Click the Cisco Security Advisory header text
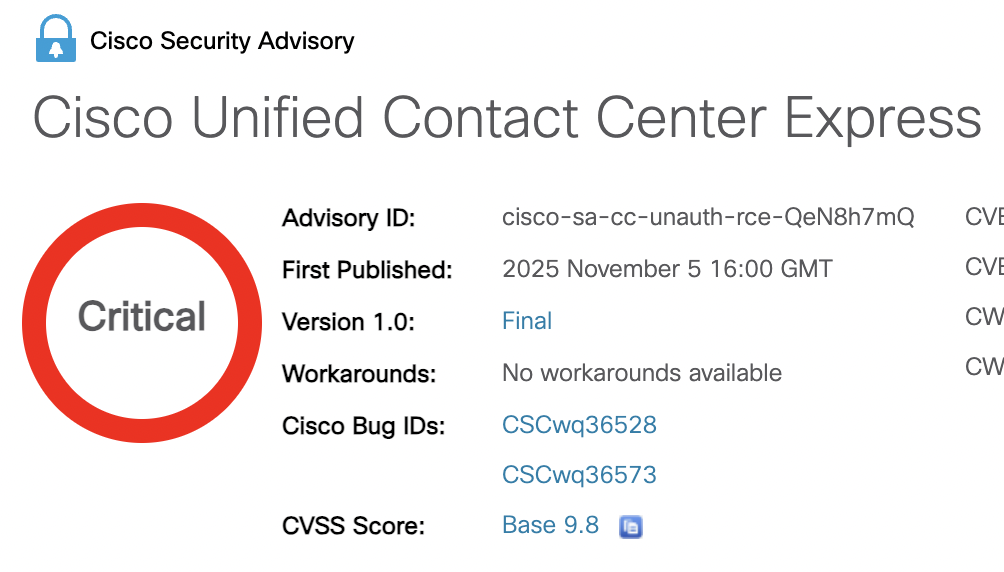The width and height of the screenshot is (1004, 572). click(x=222, y=41)
